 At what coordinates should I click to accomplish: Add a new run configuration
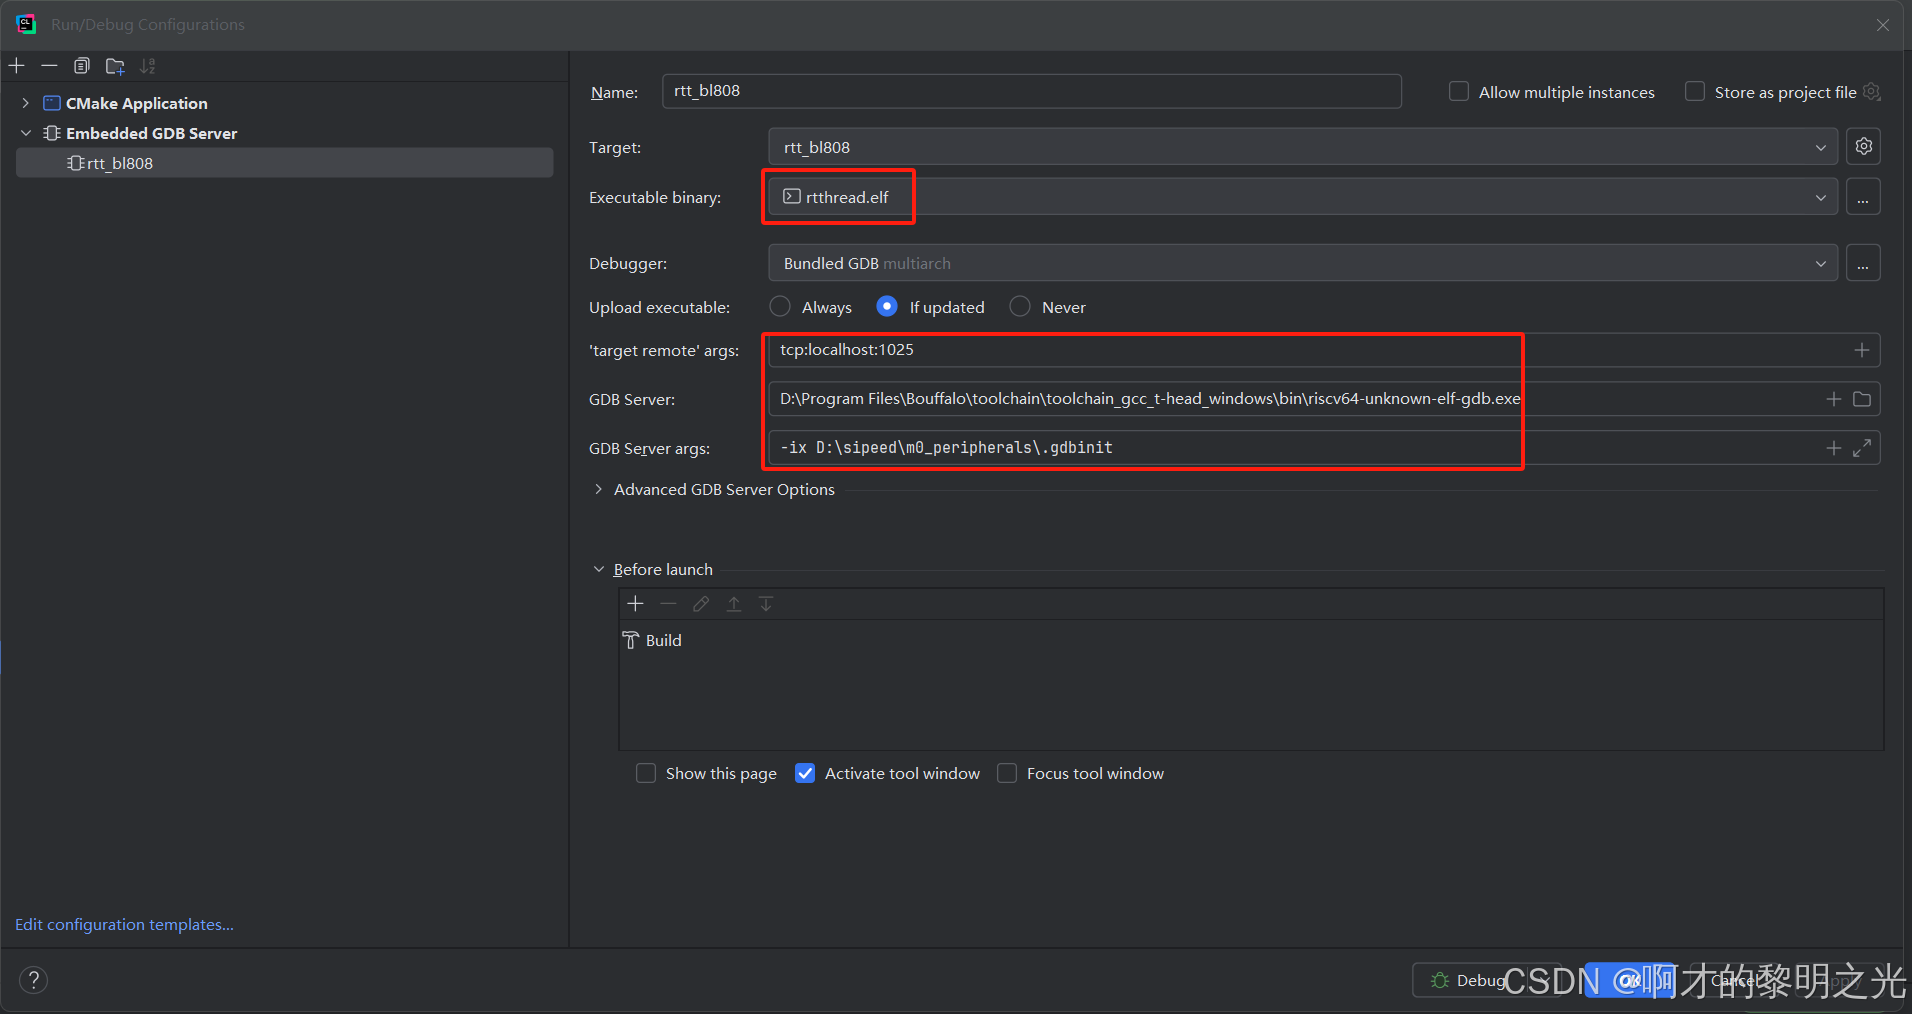(16, 65)
